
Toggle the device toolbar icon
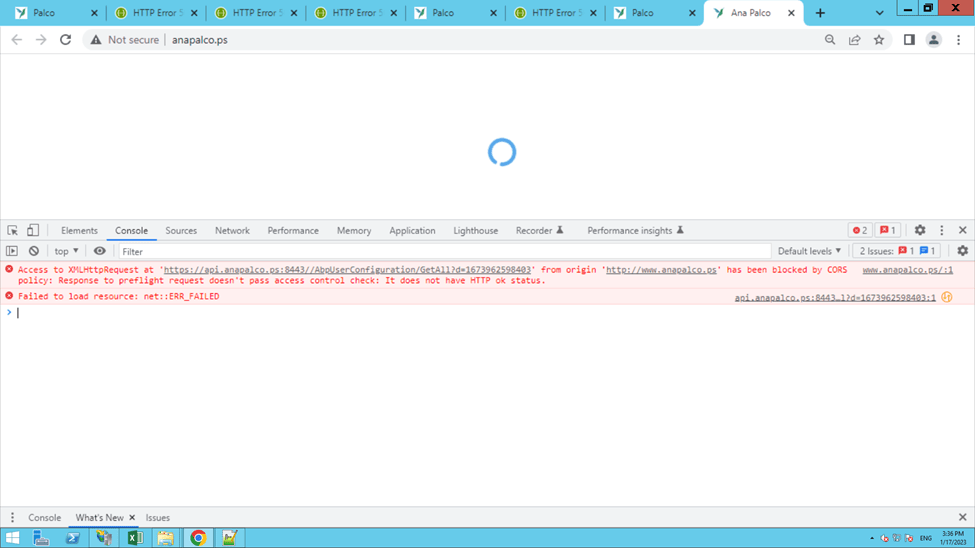[x=33, y=230]
